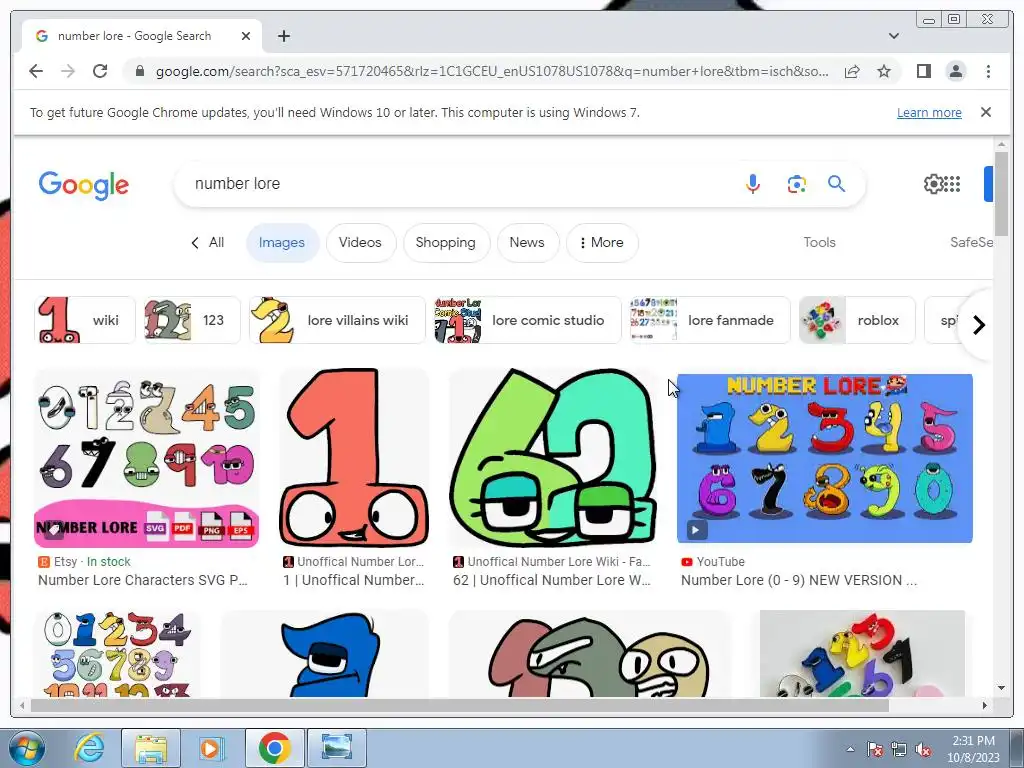The image size is (1024, 768).
Task: Select the 'wiki' suggestion chip
Action: (85, 320)
